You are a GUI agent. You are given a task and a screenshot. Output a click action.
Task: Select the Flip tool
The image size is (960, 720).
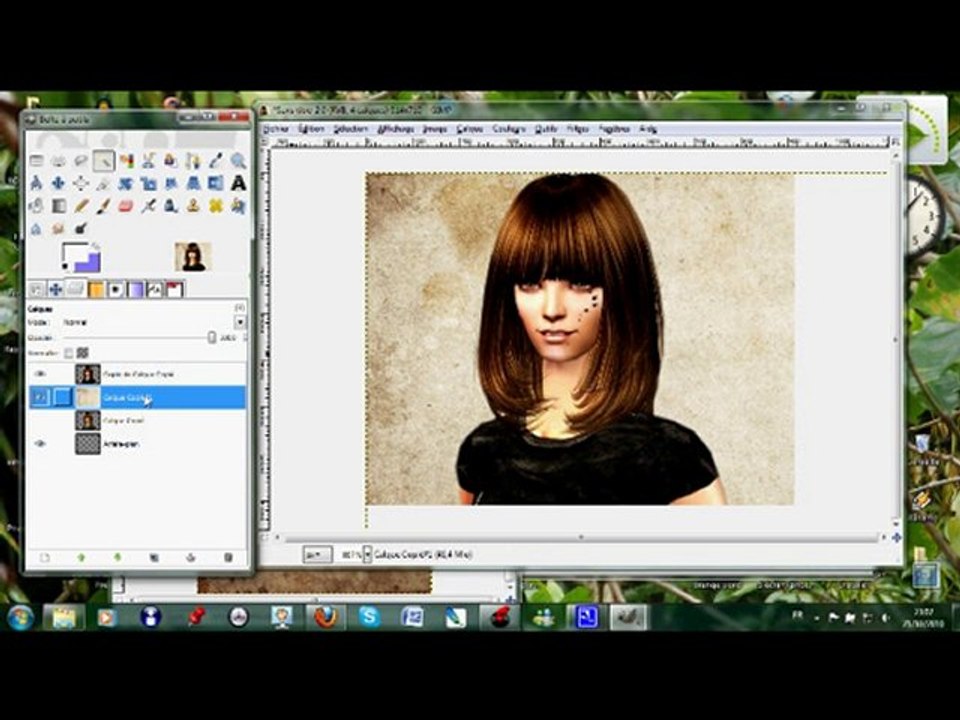pyautogui.click(x=216, y=183)
